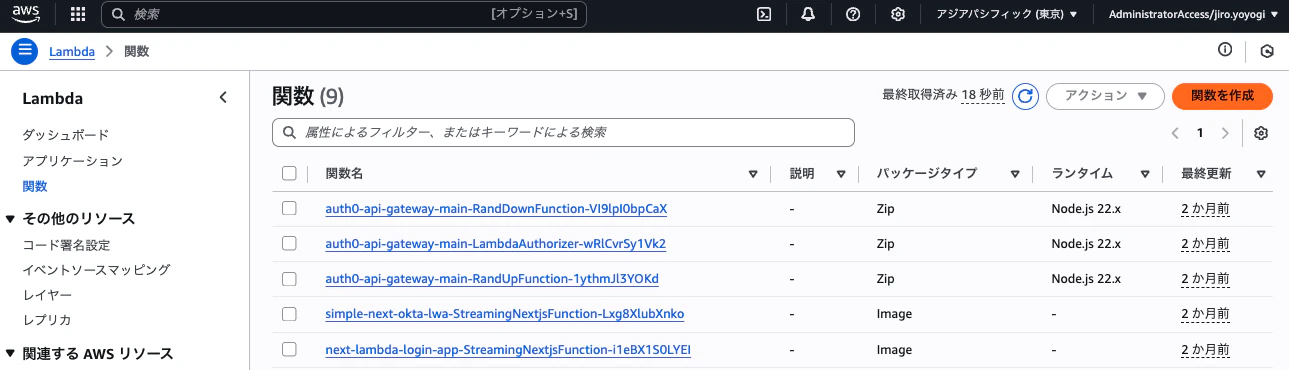The image size is (1289, 370).
Task: Open レプリカ in sidebar
Action: point(47,320)
